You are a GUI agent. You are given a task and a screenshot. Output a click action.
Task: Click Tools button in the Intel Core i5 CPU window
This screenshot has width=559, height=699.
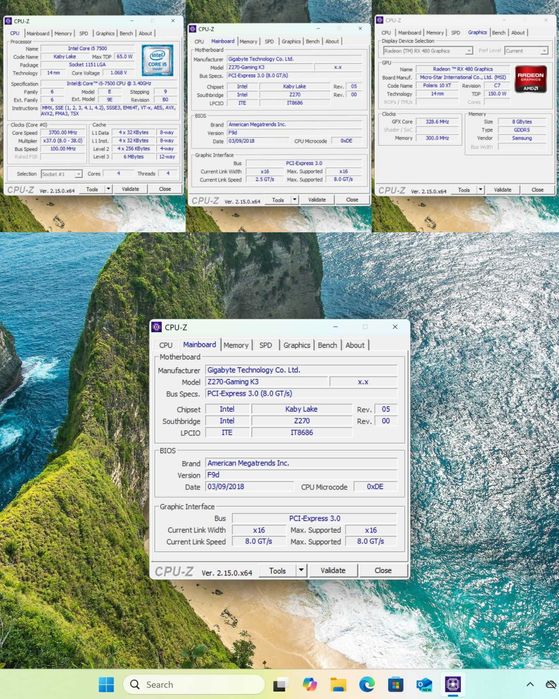point(92,189)
